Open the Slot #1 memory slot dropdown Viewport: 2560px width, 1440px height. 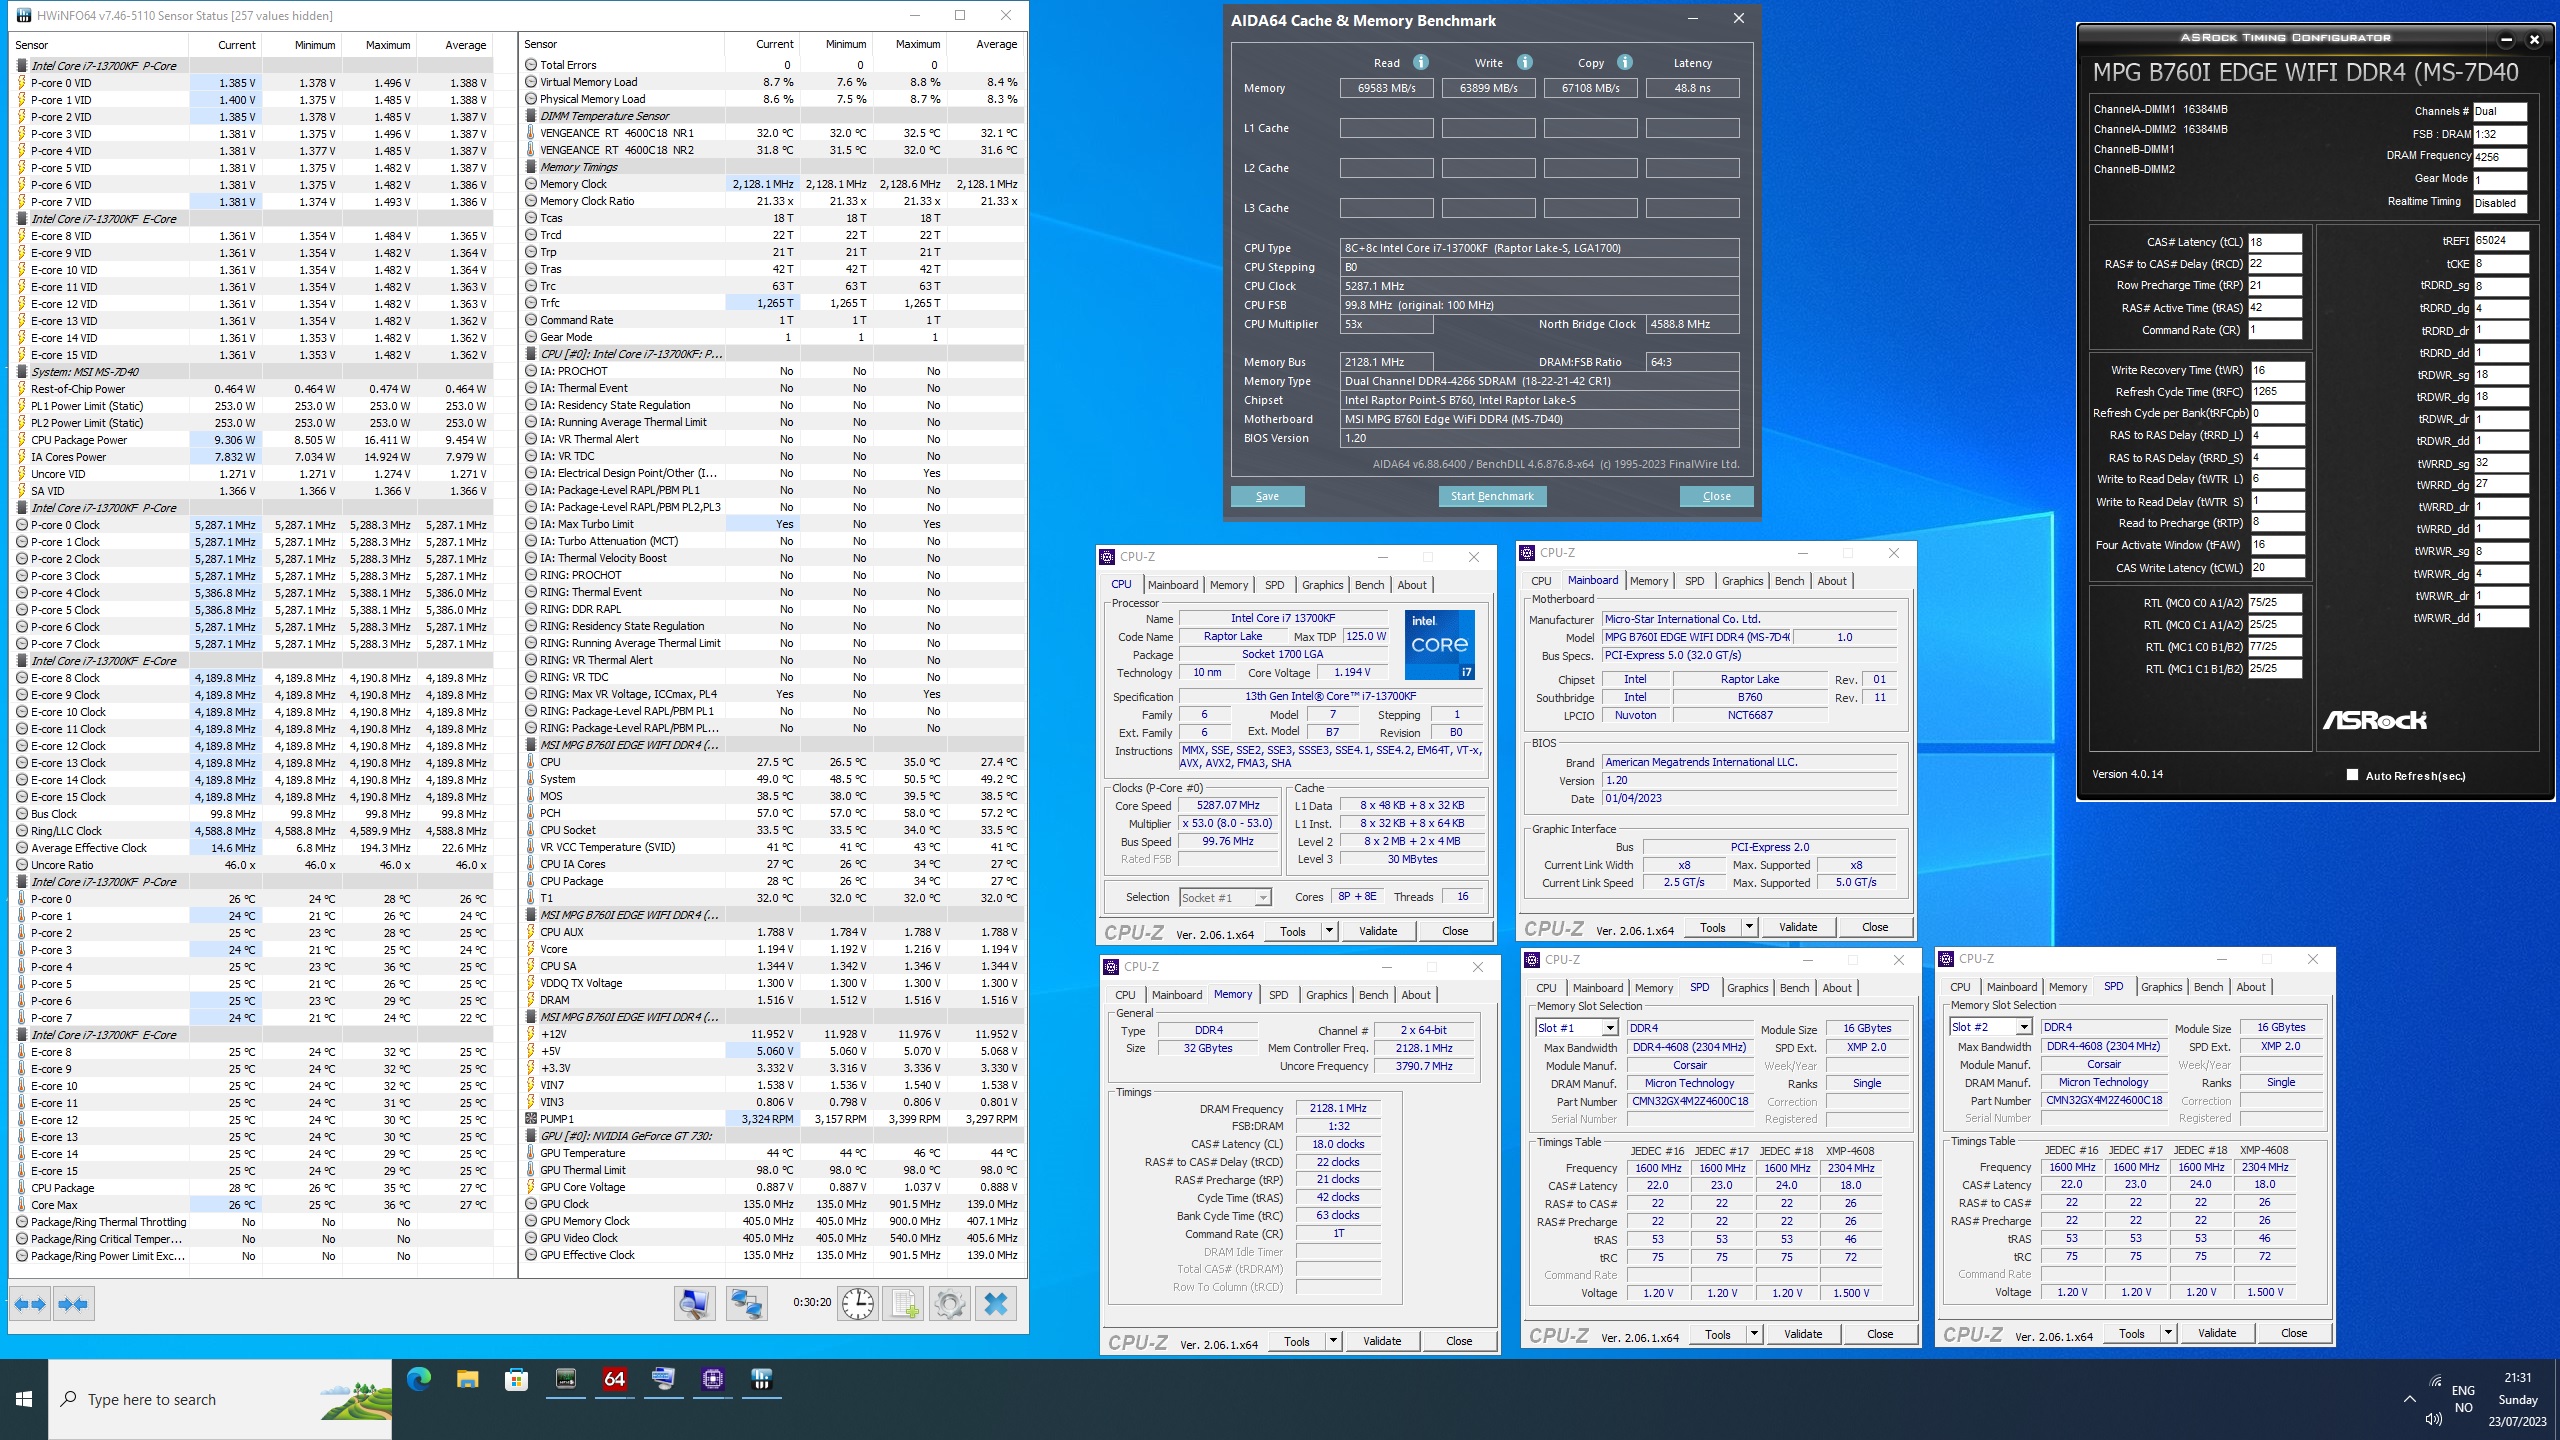click(x=1577, y=1028)
